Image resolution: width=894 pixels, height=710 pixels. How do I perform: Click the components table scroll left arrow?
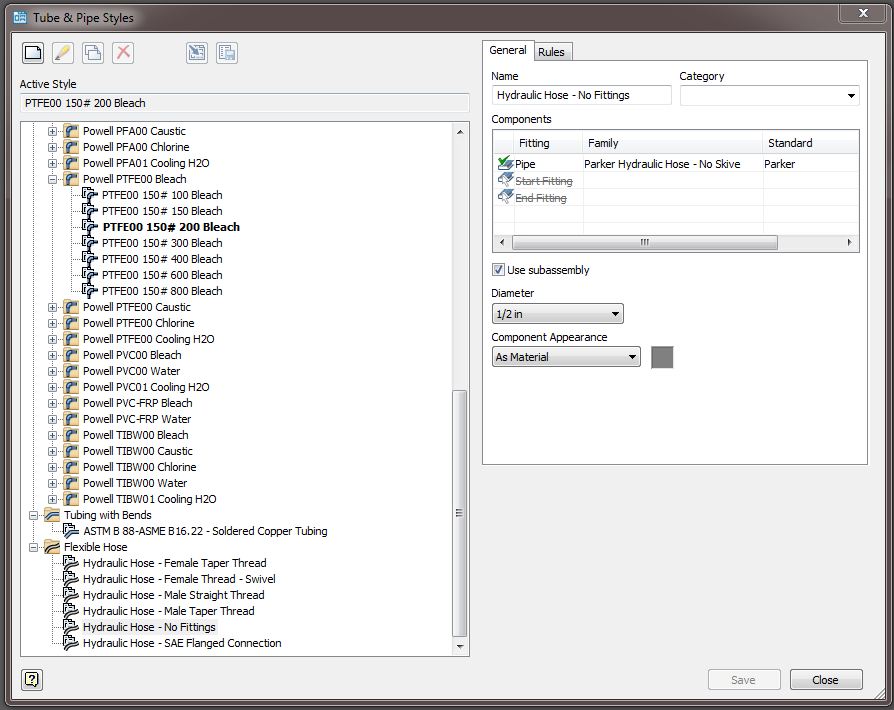tap(502, 242)
